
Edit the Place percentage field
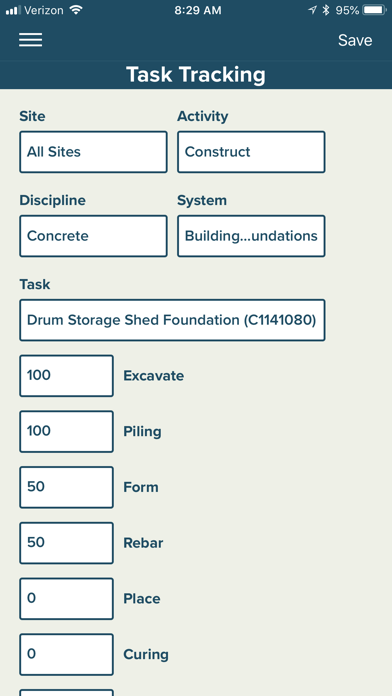tap(66, 599)
